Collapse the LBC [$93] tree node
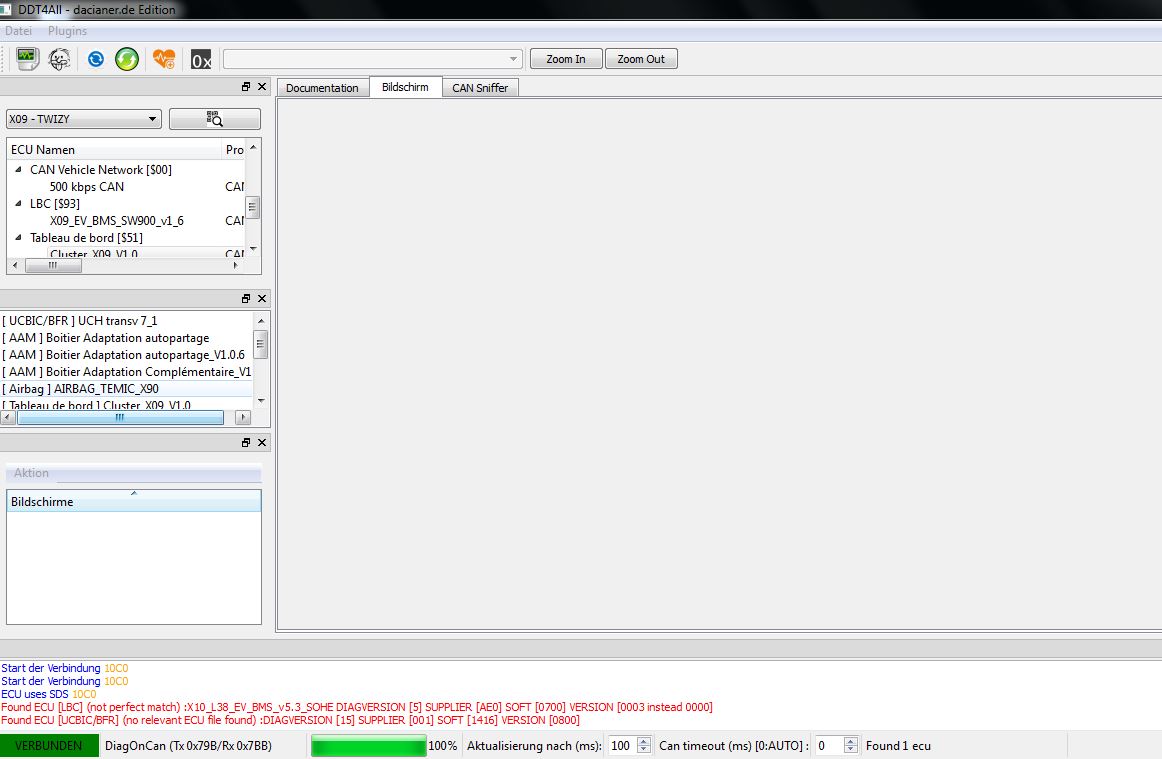The width and height of the screenshot is (1162, 759). (18, 204)
